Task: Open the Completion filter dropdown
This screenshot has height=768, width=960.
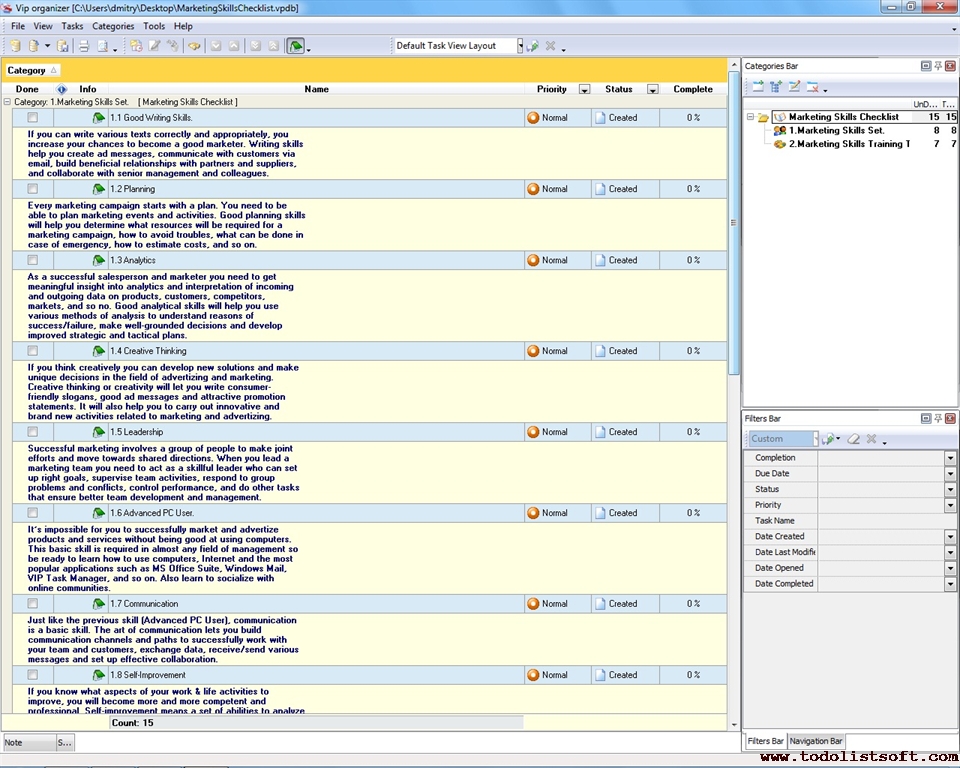Action: point(950,458)
